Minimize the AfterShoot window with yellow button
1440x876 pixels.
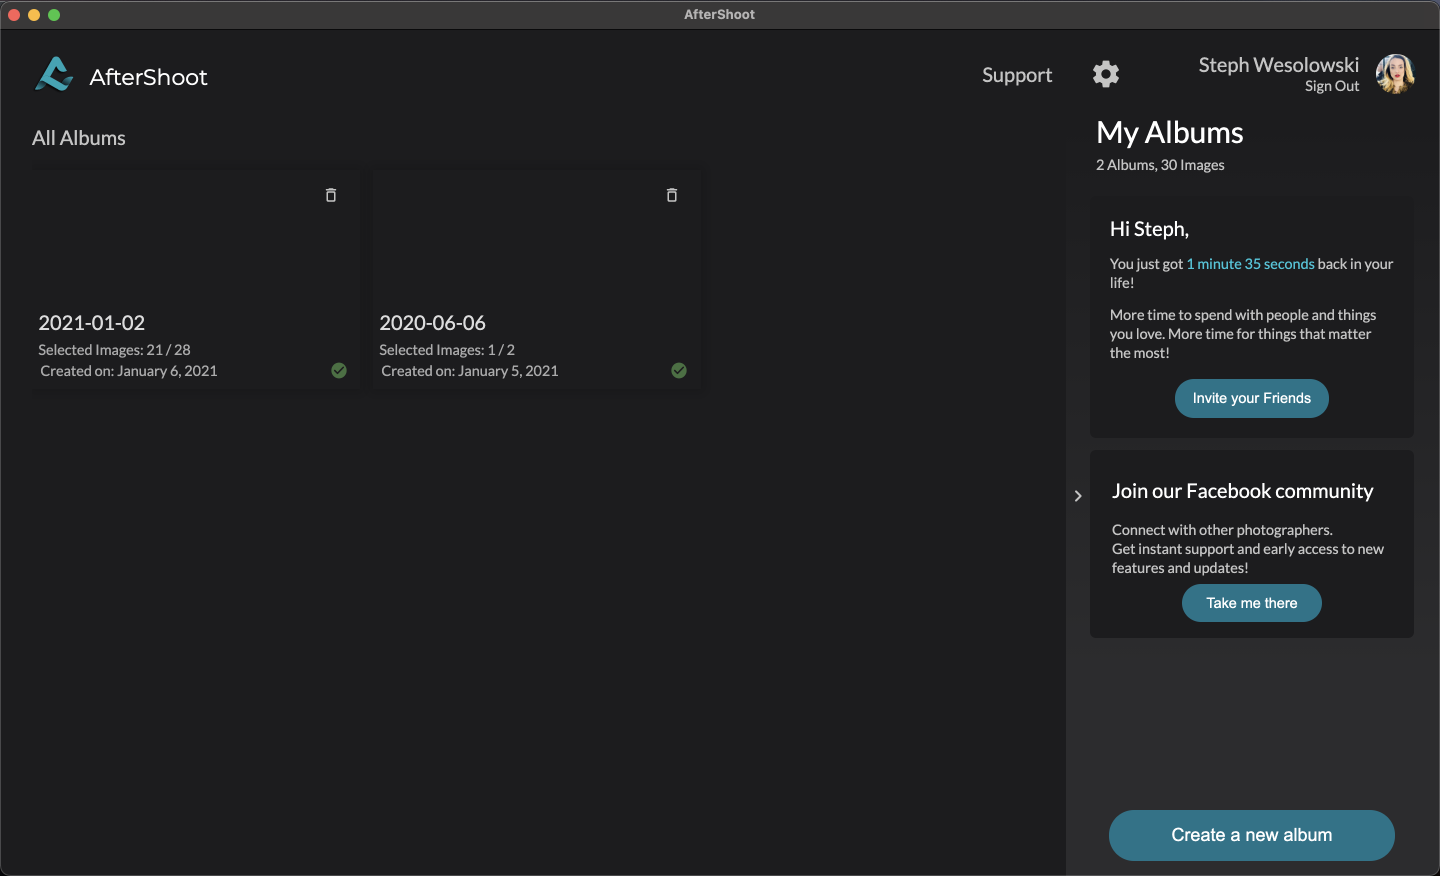click(x=34, y=15)
